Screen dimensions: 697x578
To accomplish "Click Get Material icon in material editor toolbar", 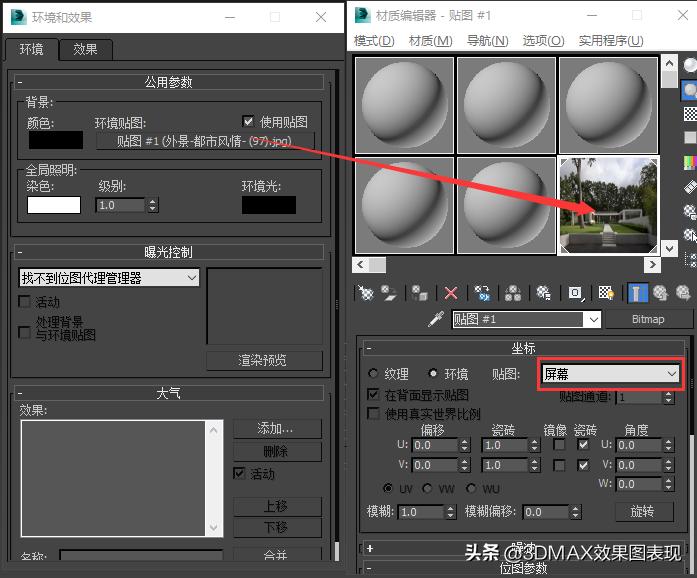I will [x=366, y=293].
